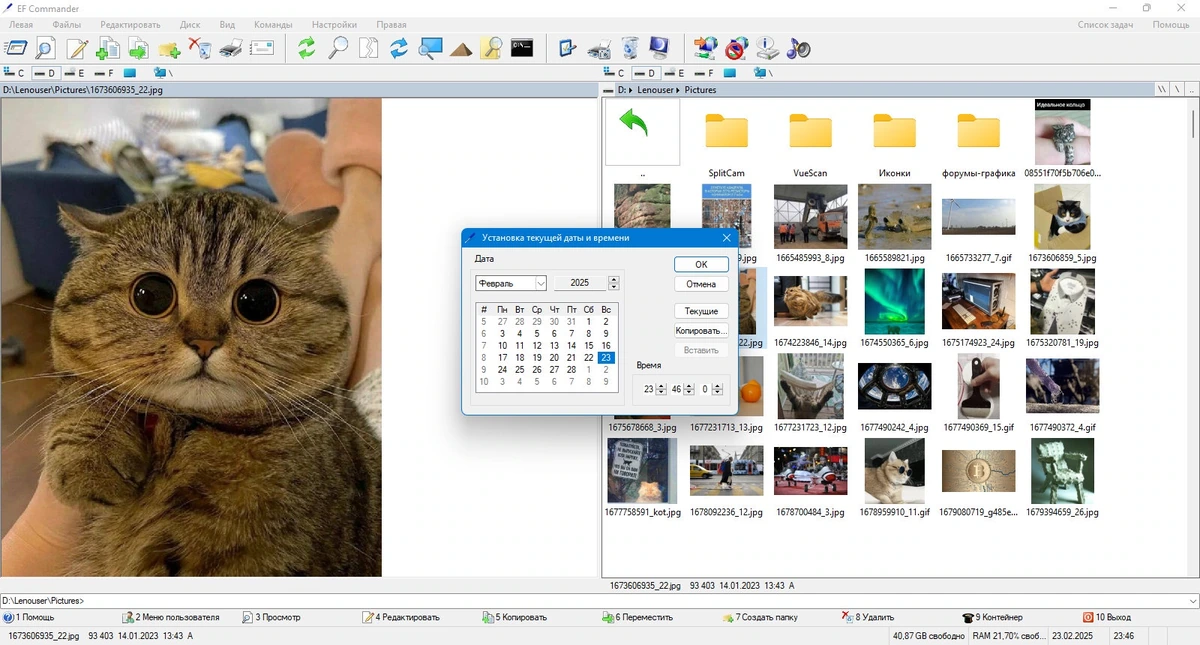This screenshot has width=1200, height=645.
Task: Click the Текущие button in dialog
Action: click(701, 311)
